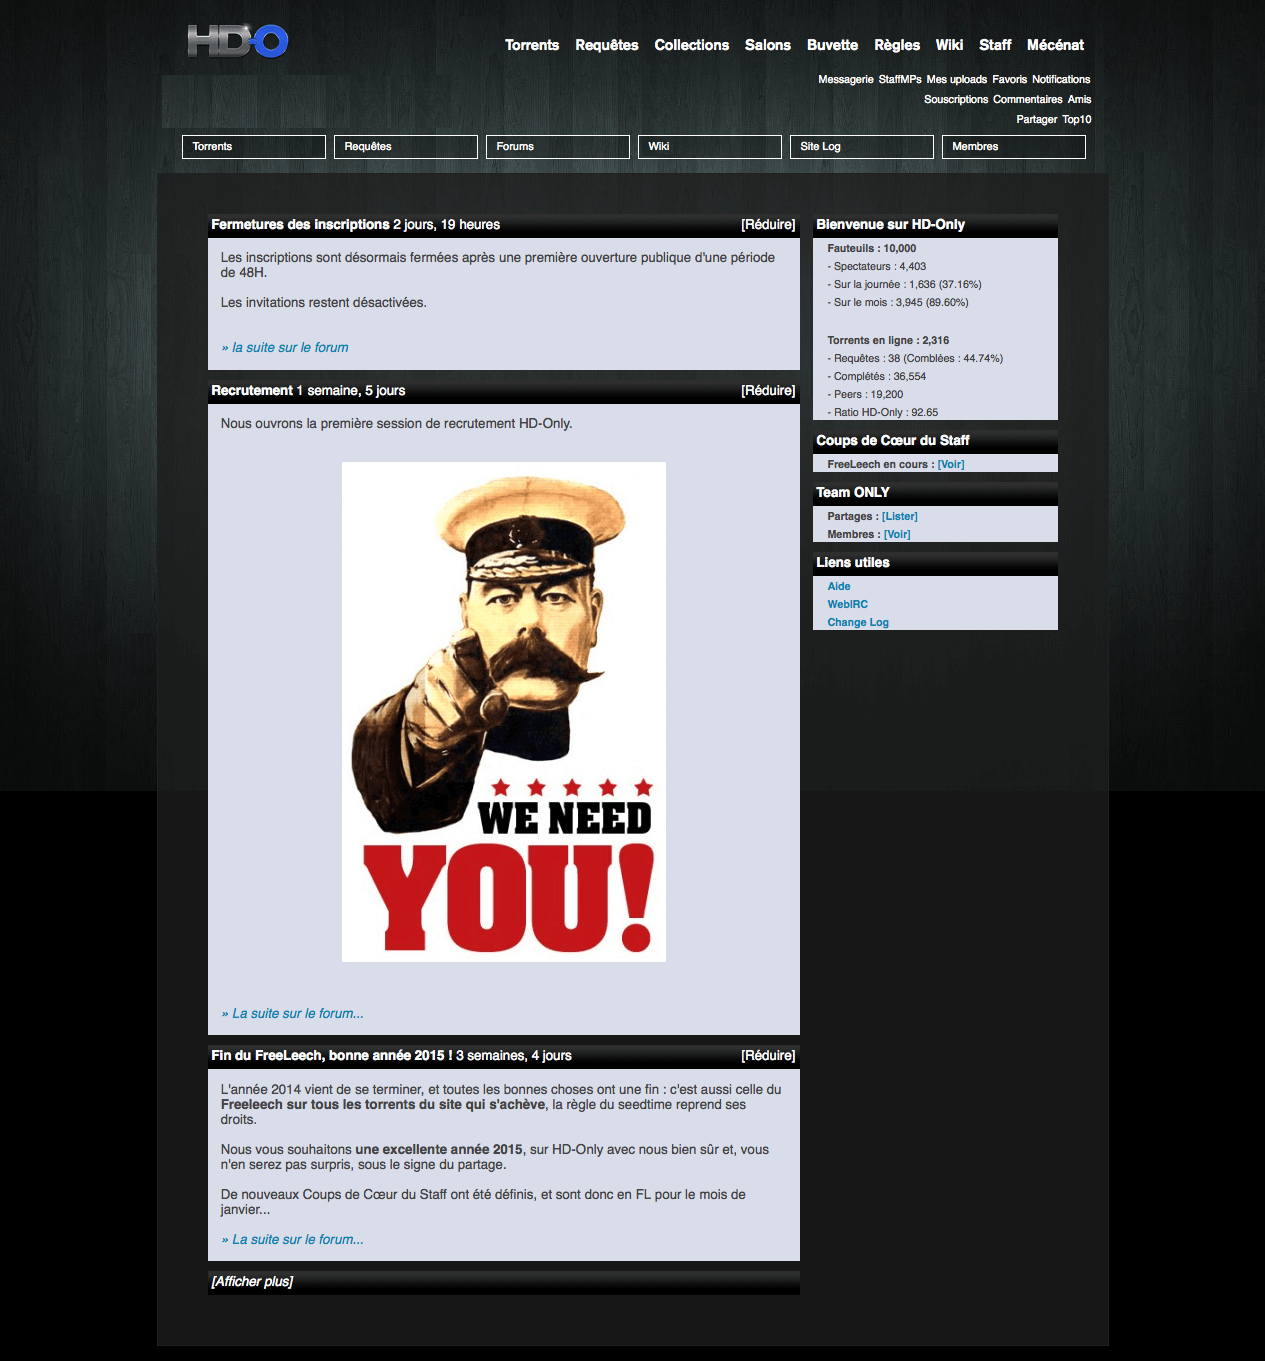
Task: Click Voir next to Membres
Action: [x=897, y=535]
